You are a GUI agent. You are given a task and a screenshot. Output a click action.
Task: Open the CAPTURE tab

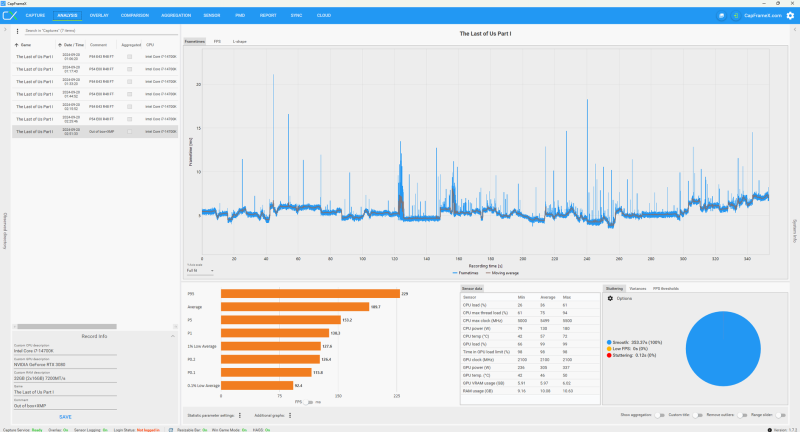coord(35,15)
